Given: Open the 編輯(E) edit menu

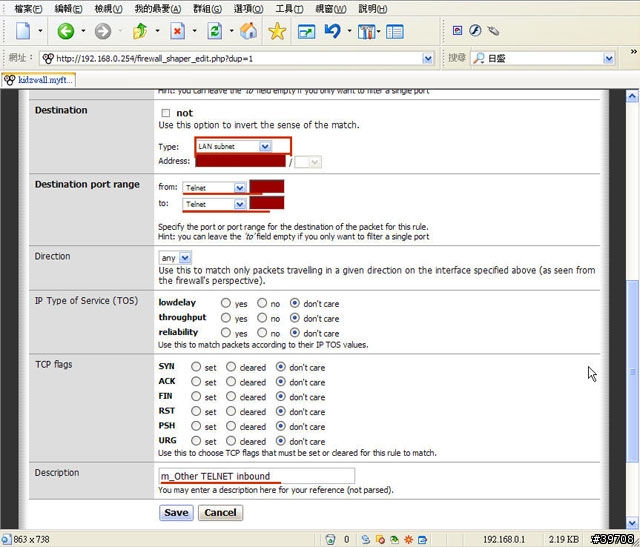Looking at the screenshot, I should pyautogui.click(x=68, y=9).
